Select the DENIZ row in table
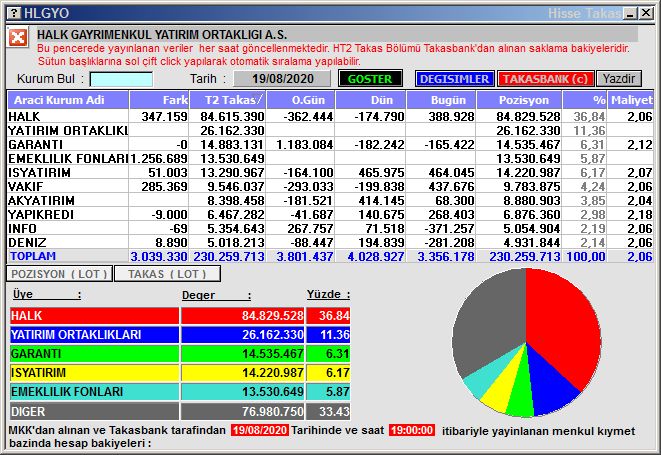This screenshot has width=661, height=455. [330, 242]
